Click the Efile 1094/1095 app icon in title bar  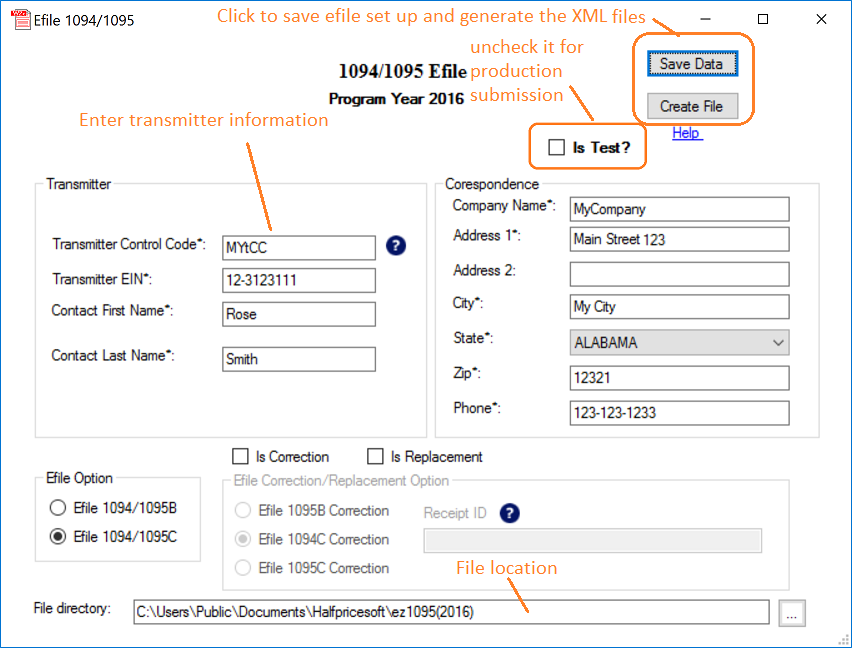(21, 20)
